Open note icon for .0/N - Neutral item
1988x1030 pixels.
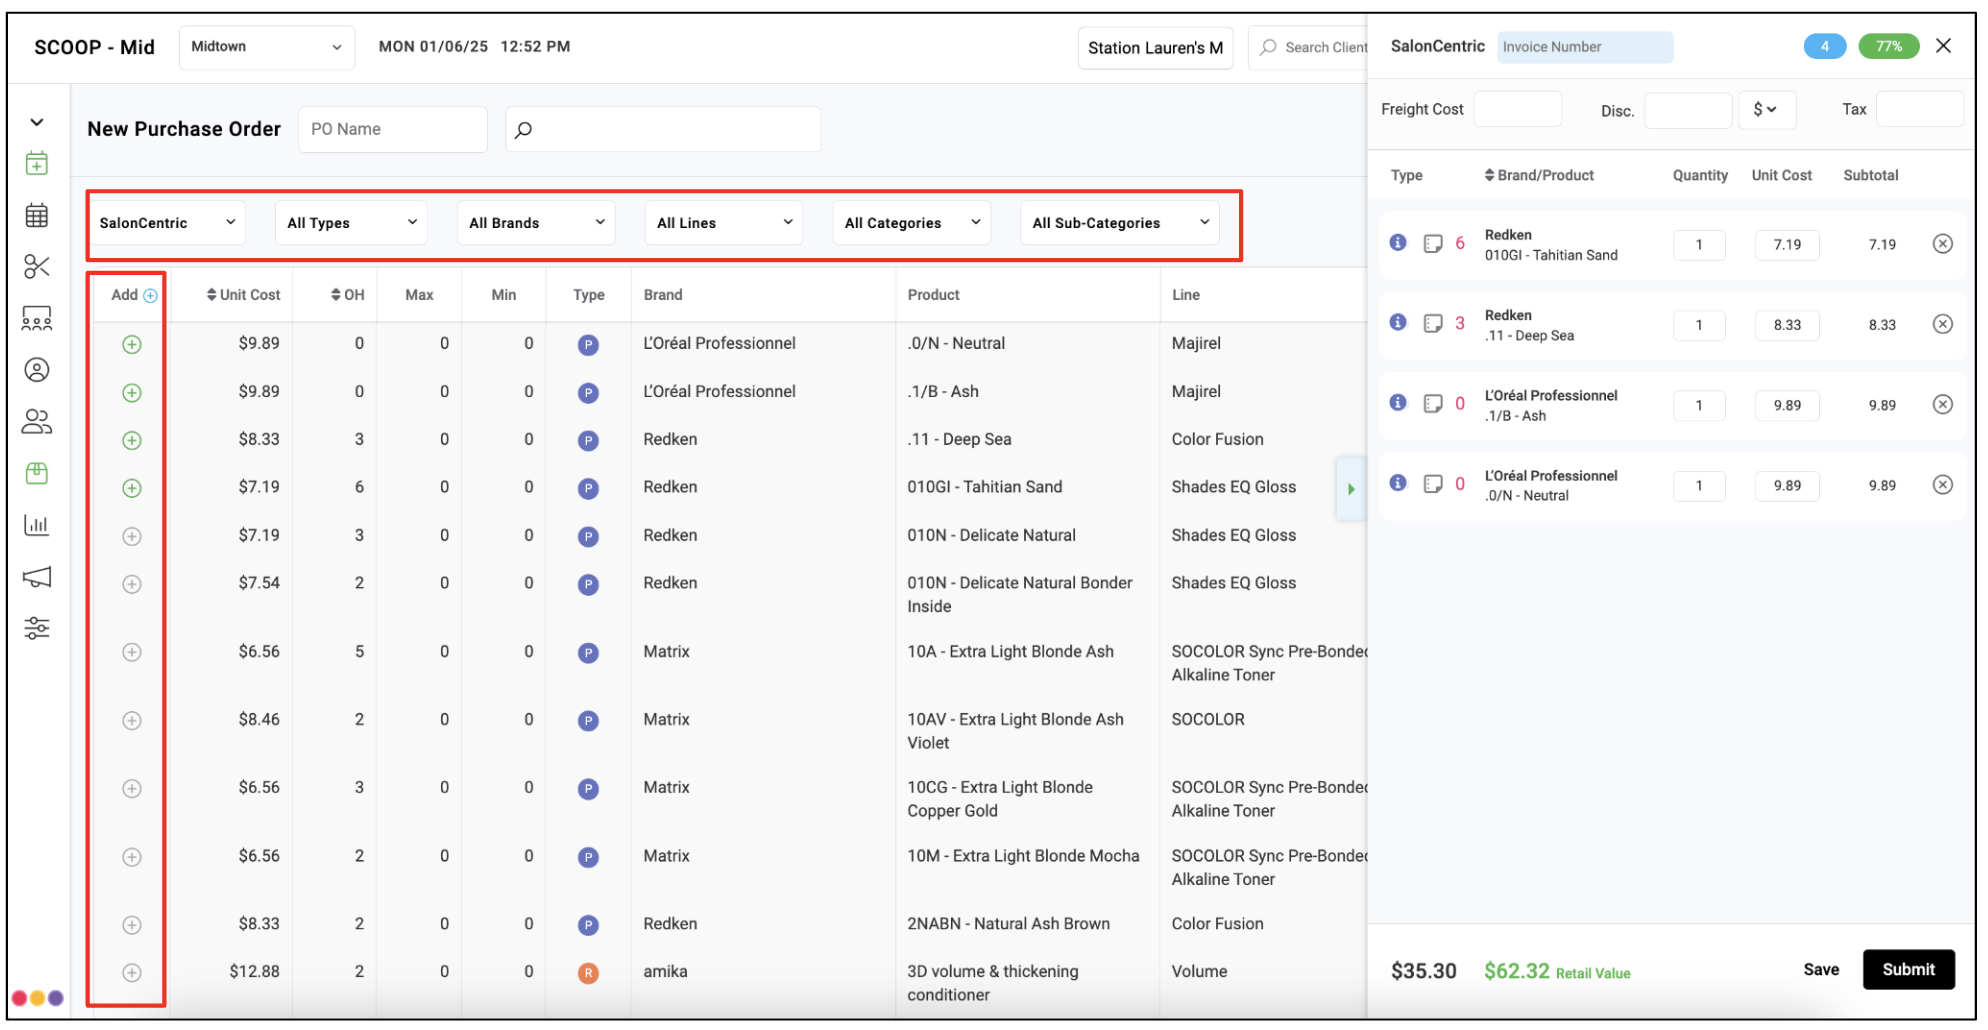[1435, 484]
